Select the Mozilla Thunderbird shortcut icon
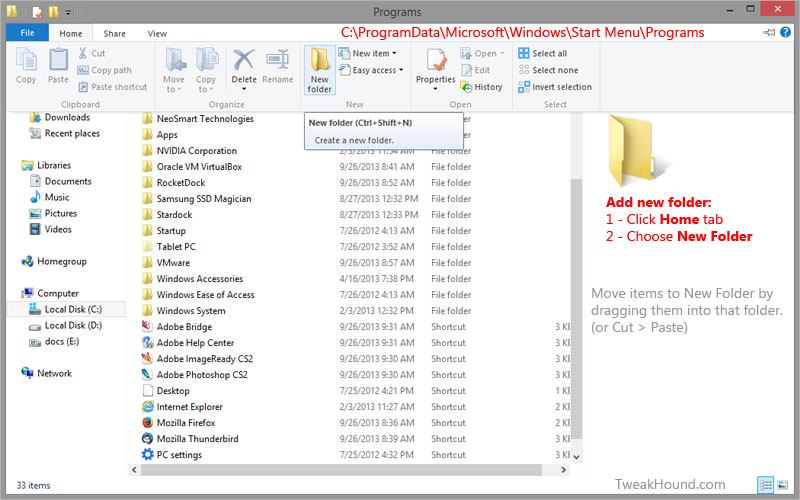 (147, 439)
